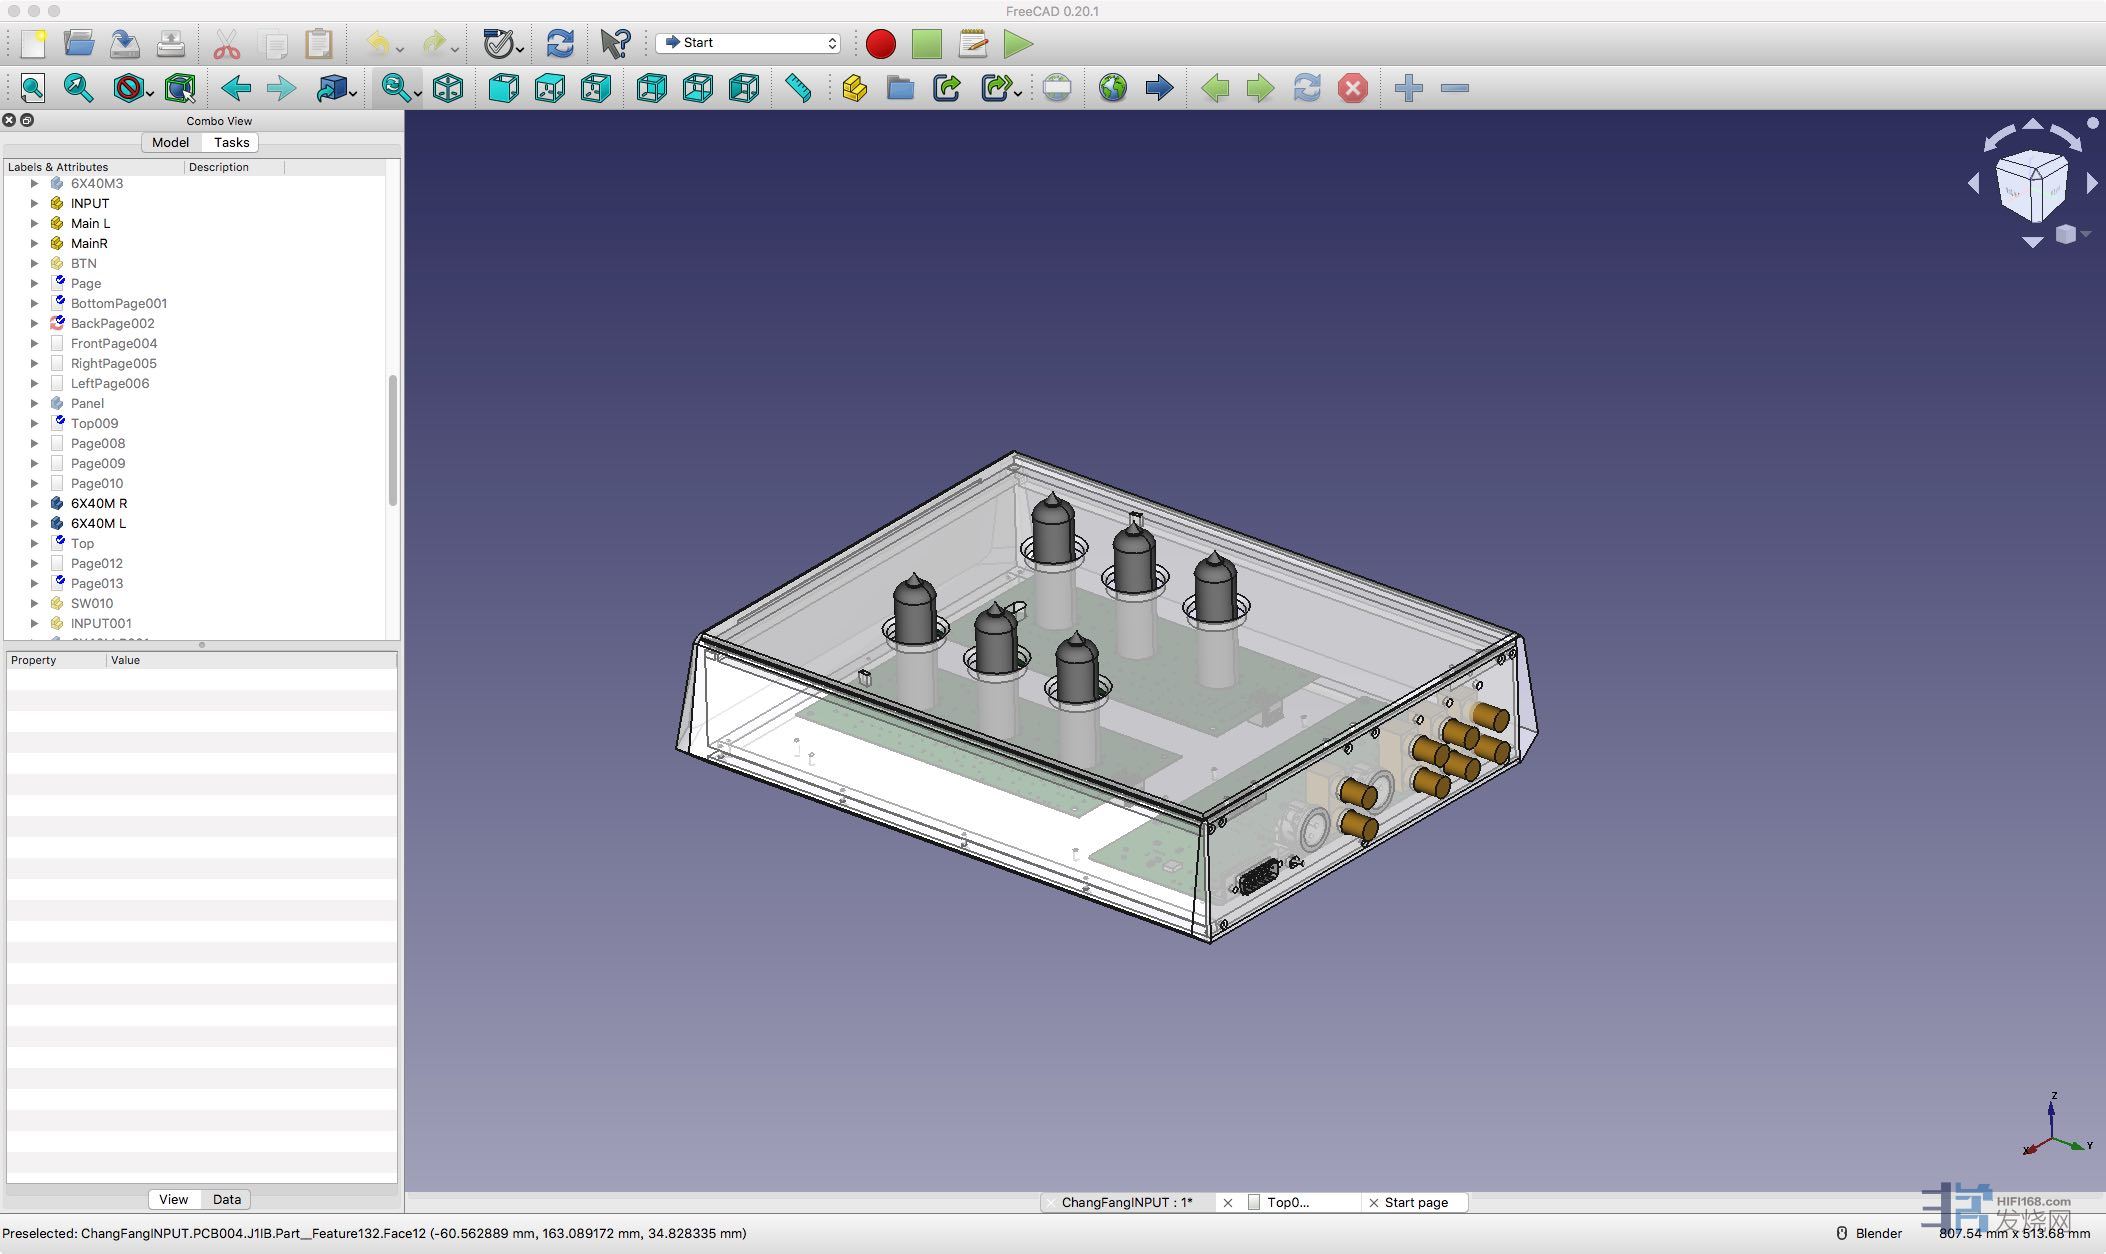Click the FrontPage004 visibility icon in the tree
Image resolution: width=2106 pixels, height=1254 pixels.
pyautogui.click(x=57, y=343)
